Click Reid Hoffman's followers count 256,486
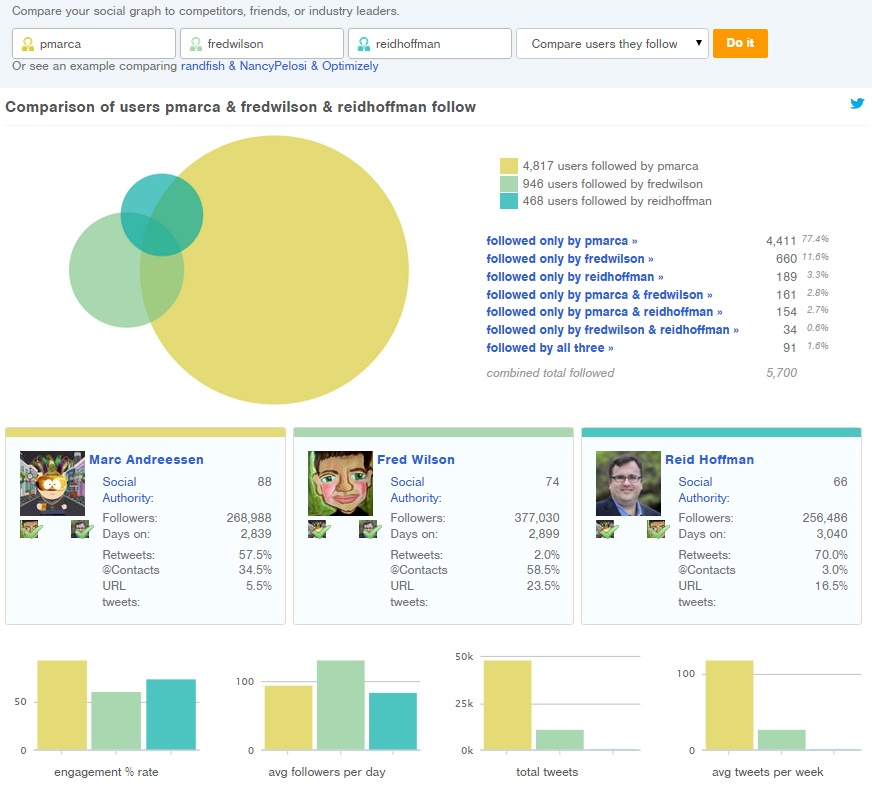This screenshot has height=785, width=872. pos(825,518)
